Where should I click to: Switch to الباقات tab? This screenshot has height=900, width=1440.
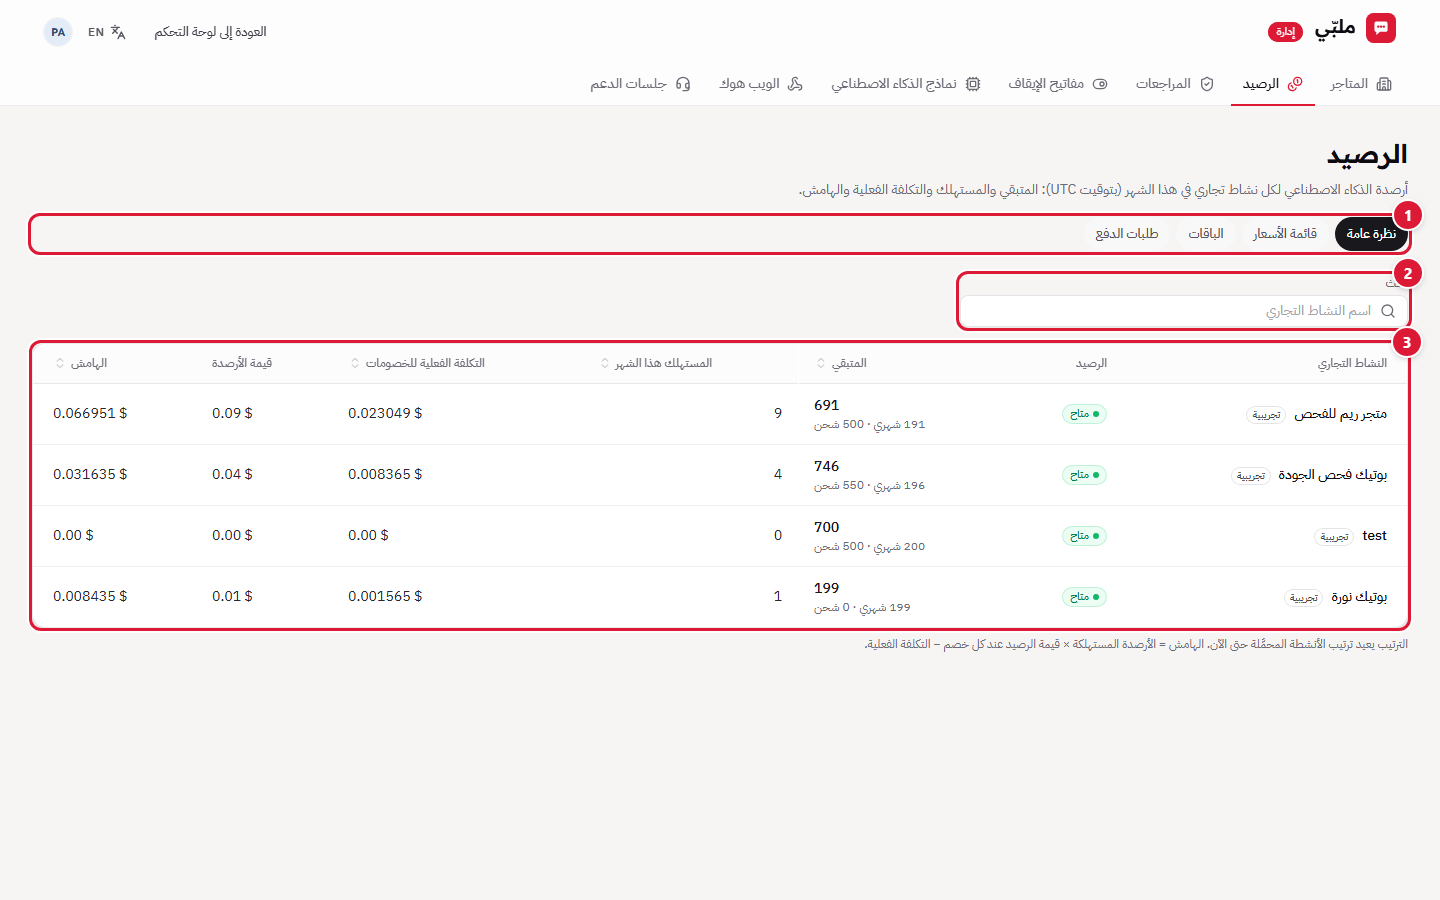click(x=1206, y=234)
